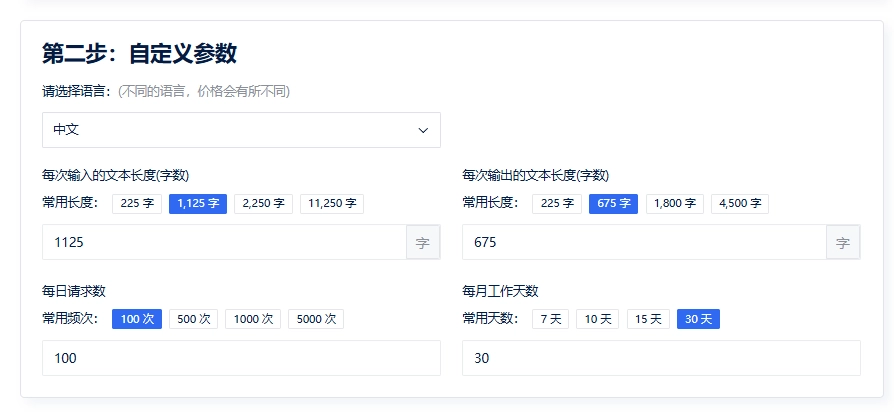Click the chevron arrow in language selector

tap(423, 130)
